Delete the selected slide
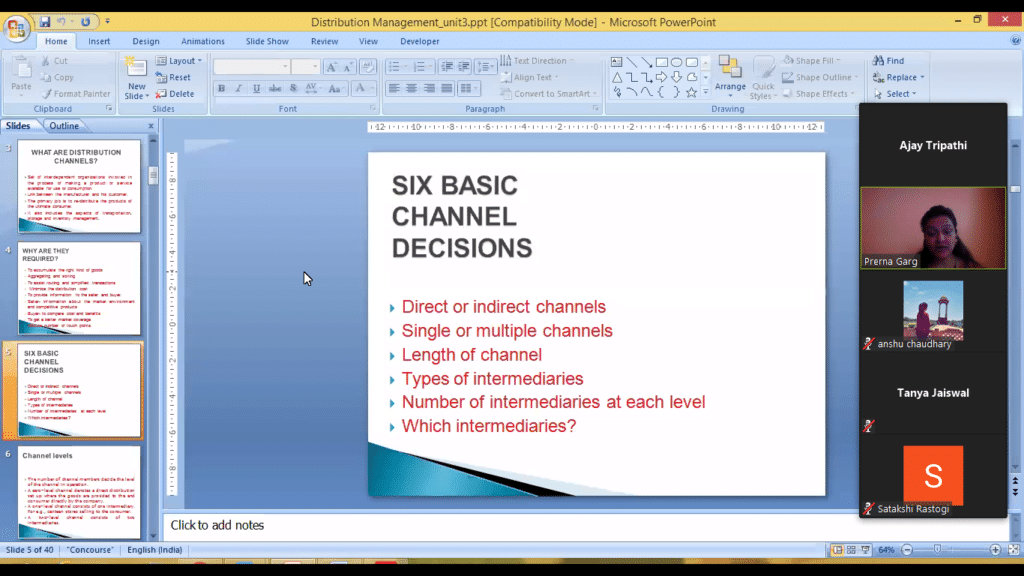1024x576 pixels. tap(175, 94)
